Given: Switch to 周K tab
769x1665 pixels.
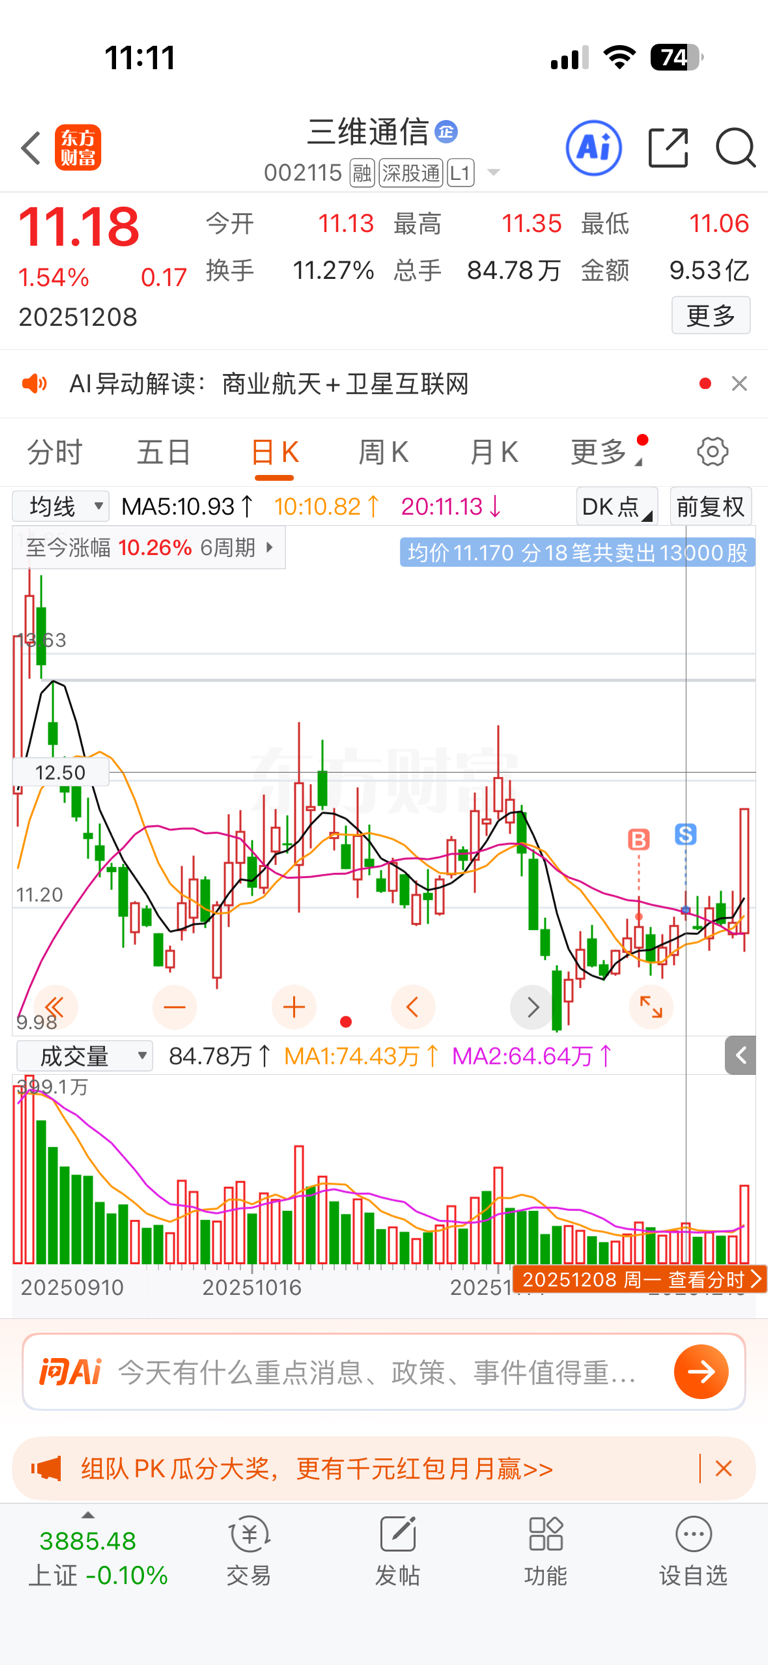Looking at the screenshot, I should (383, 452).
